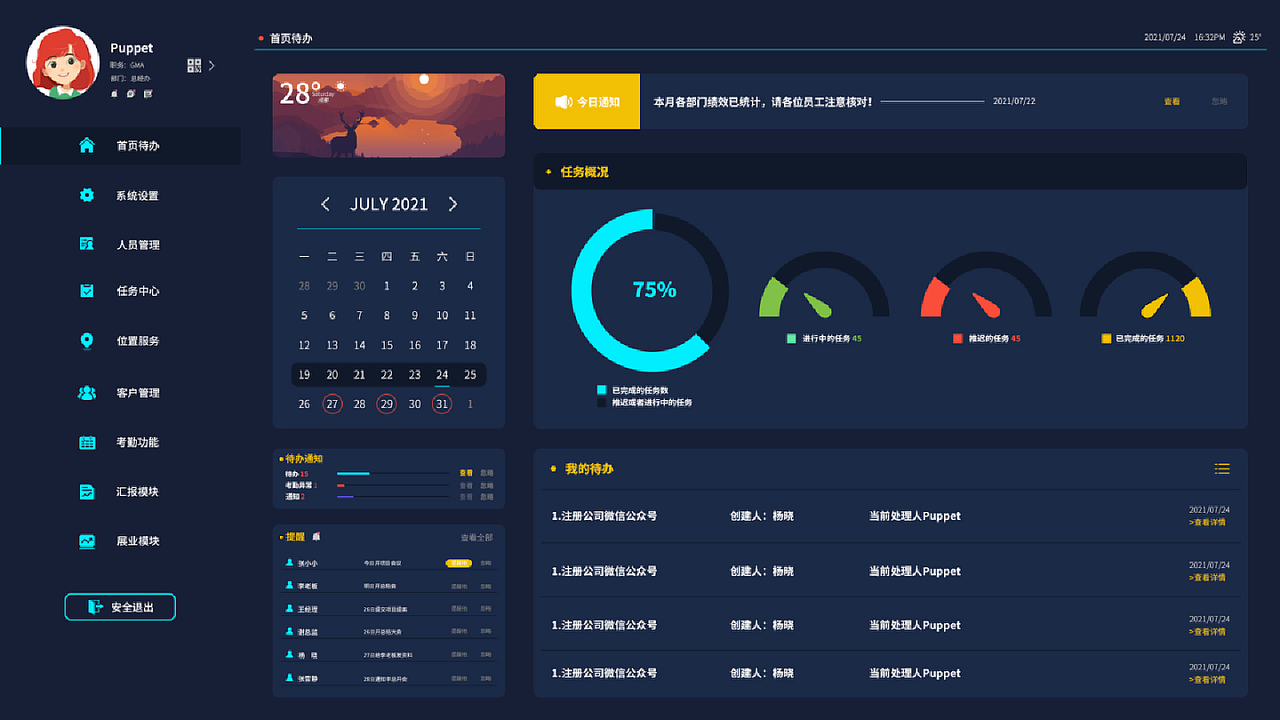Click the 客户管理 people icon
Screen dimensions: 1280x720
[87, 393]
